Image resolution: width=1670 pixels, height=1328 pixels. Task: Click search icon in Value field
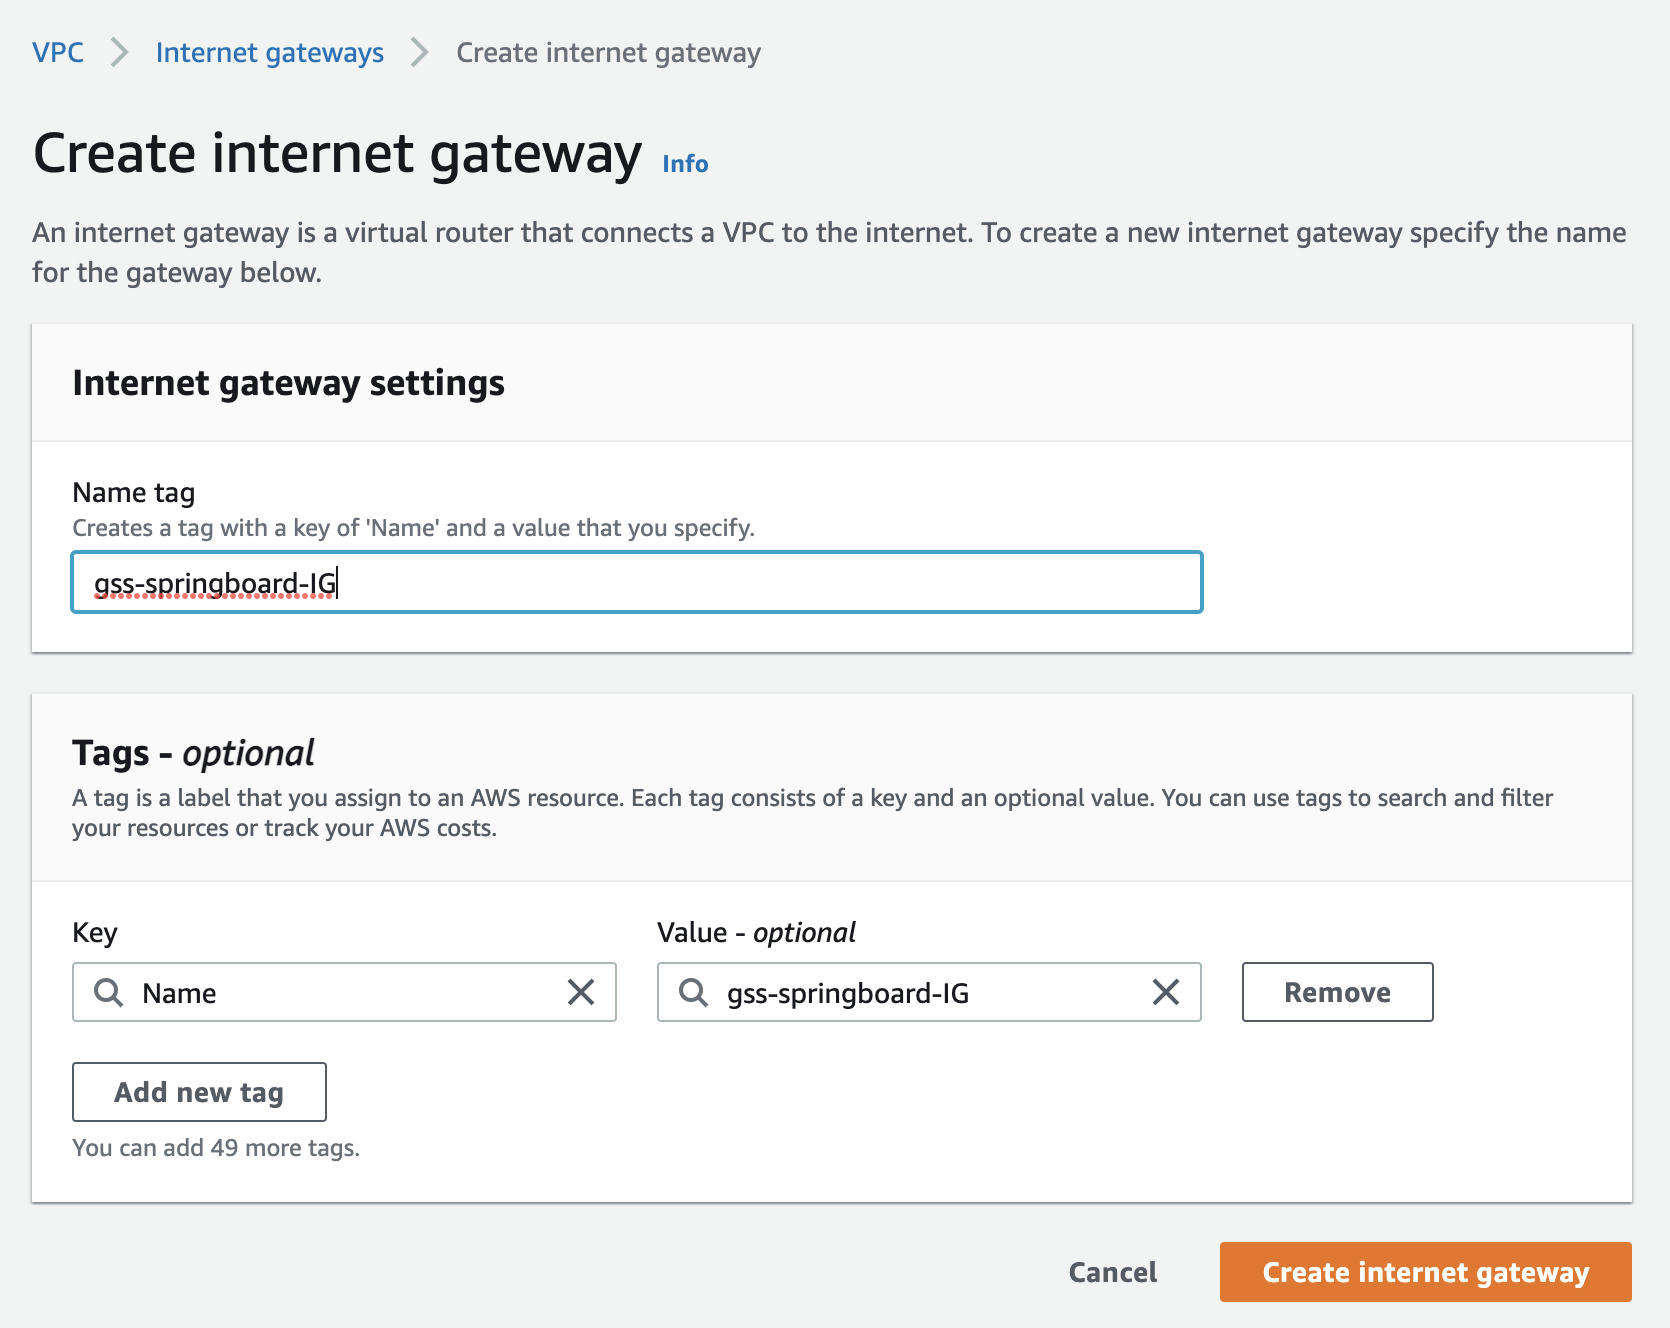pyautogui.click(x=693, y=992)
